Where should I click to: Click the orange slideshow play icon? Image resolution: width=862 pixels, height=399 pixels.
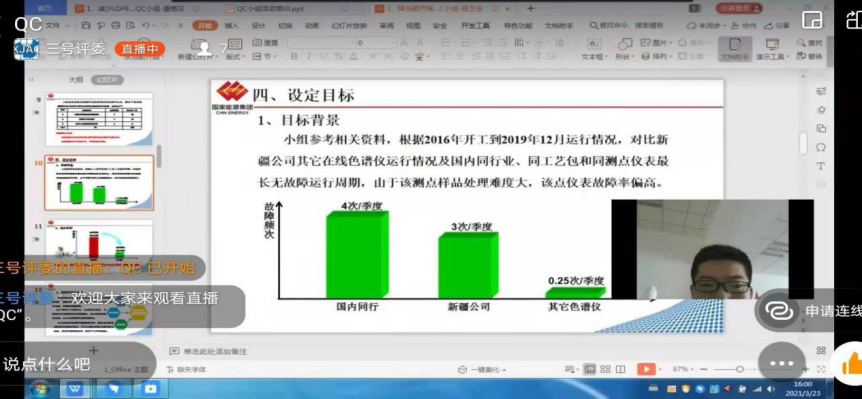(646, 369)
